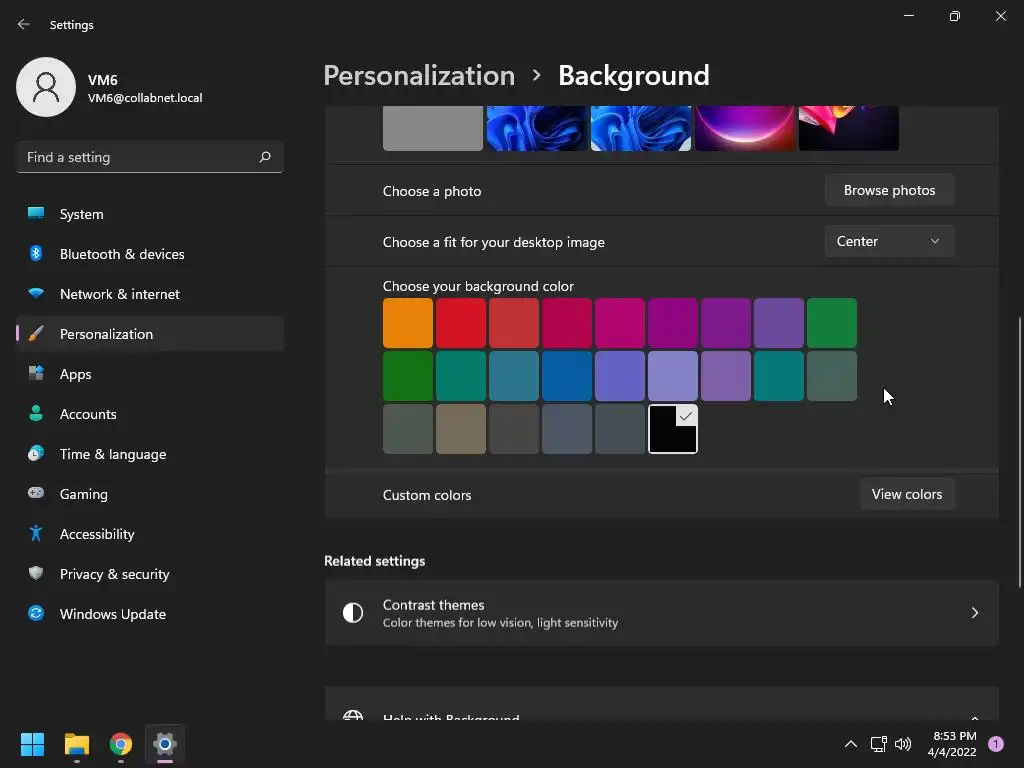Viewport: 1024px width, 768px height.
Task: Click the network tray icon
Action: [x=878, y=744]
